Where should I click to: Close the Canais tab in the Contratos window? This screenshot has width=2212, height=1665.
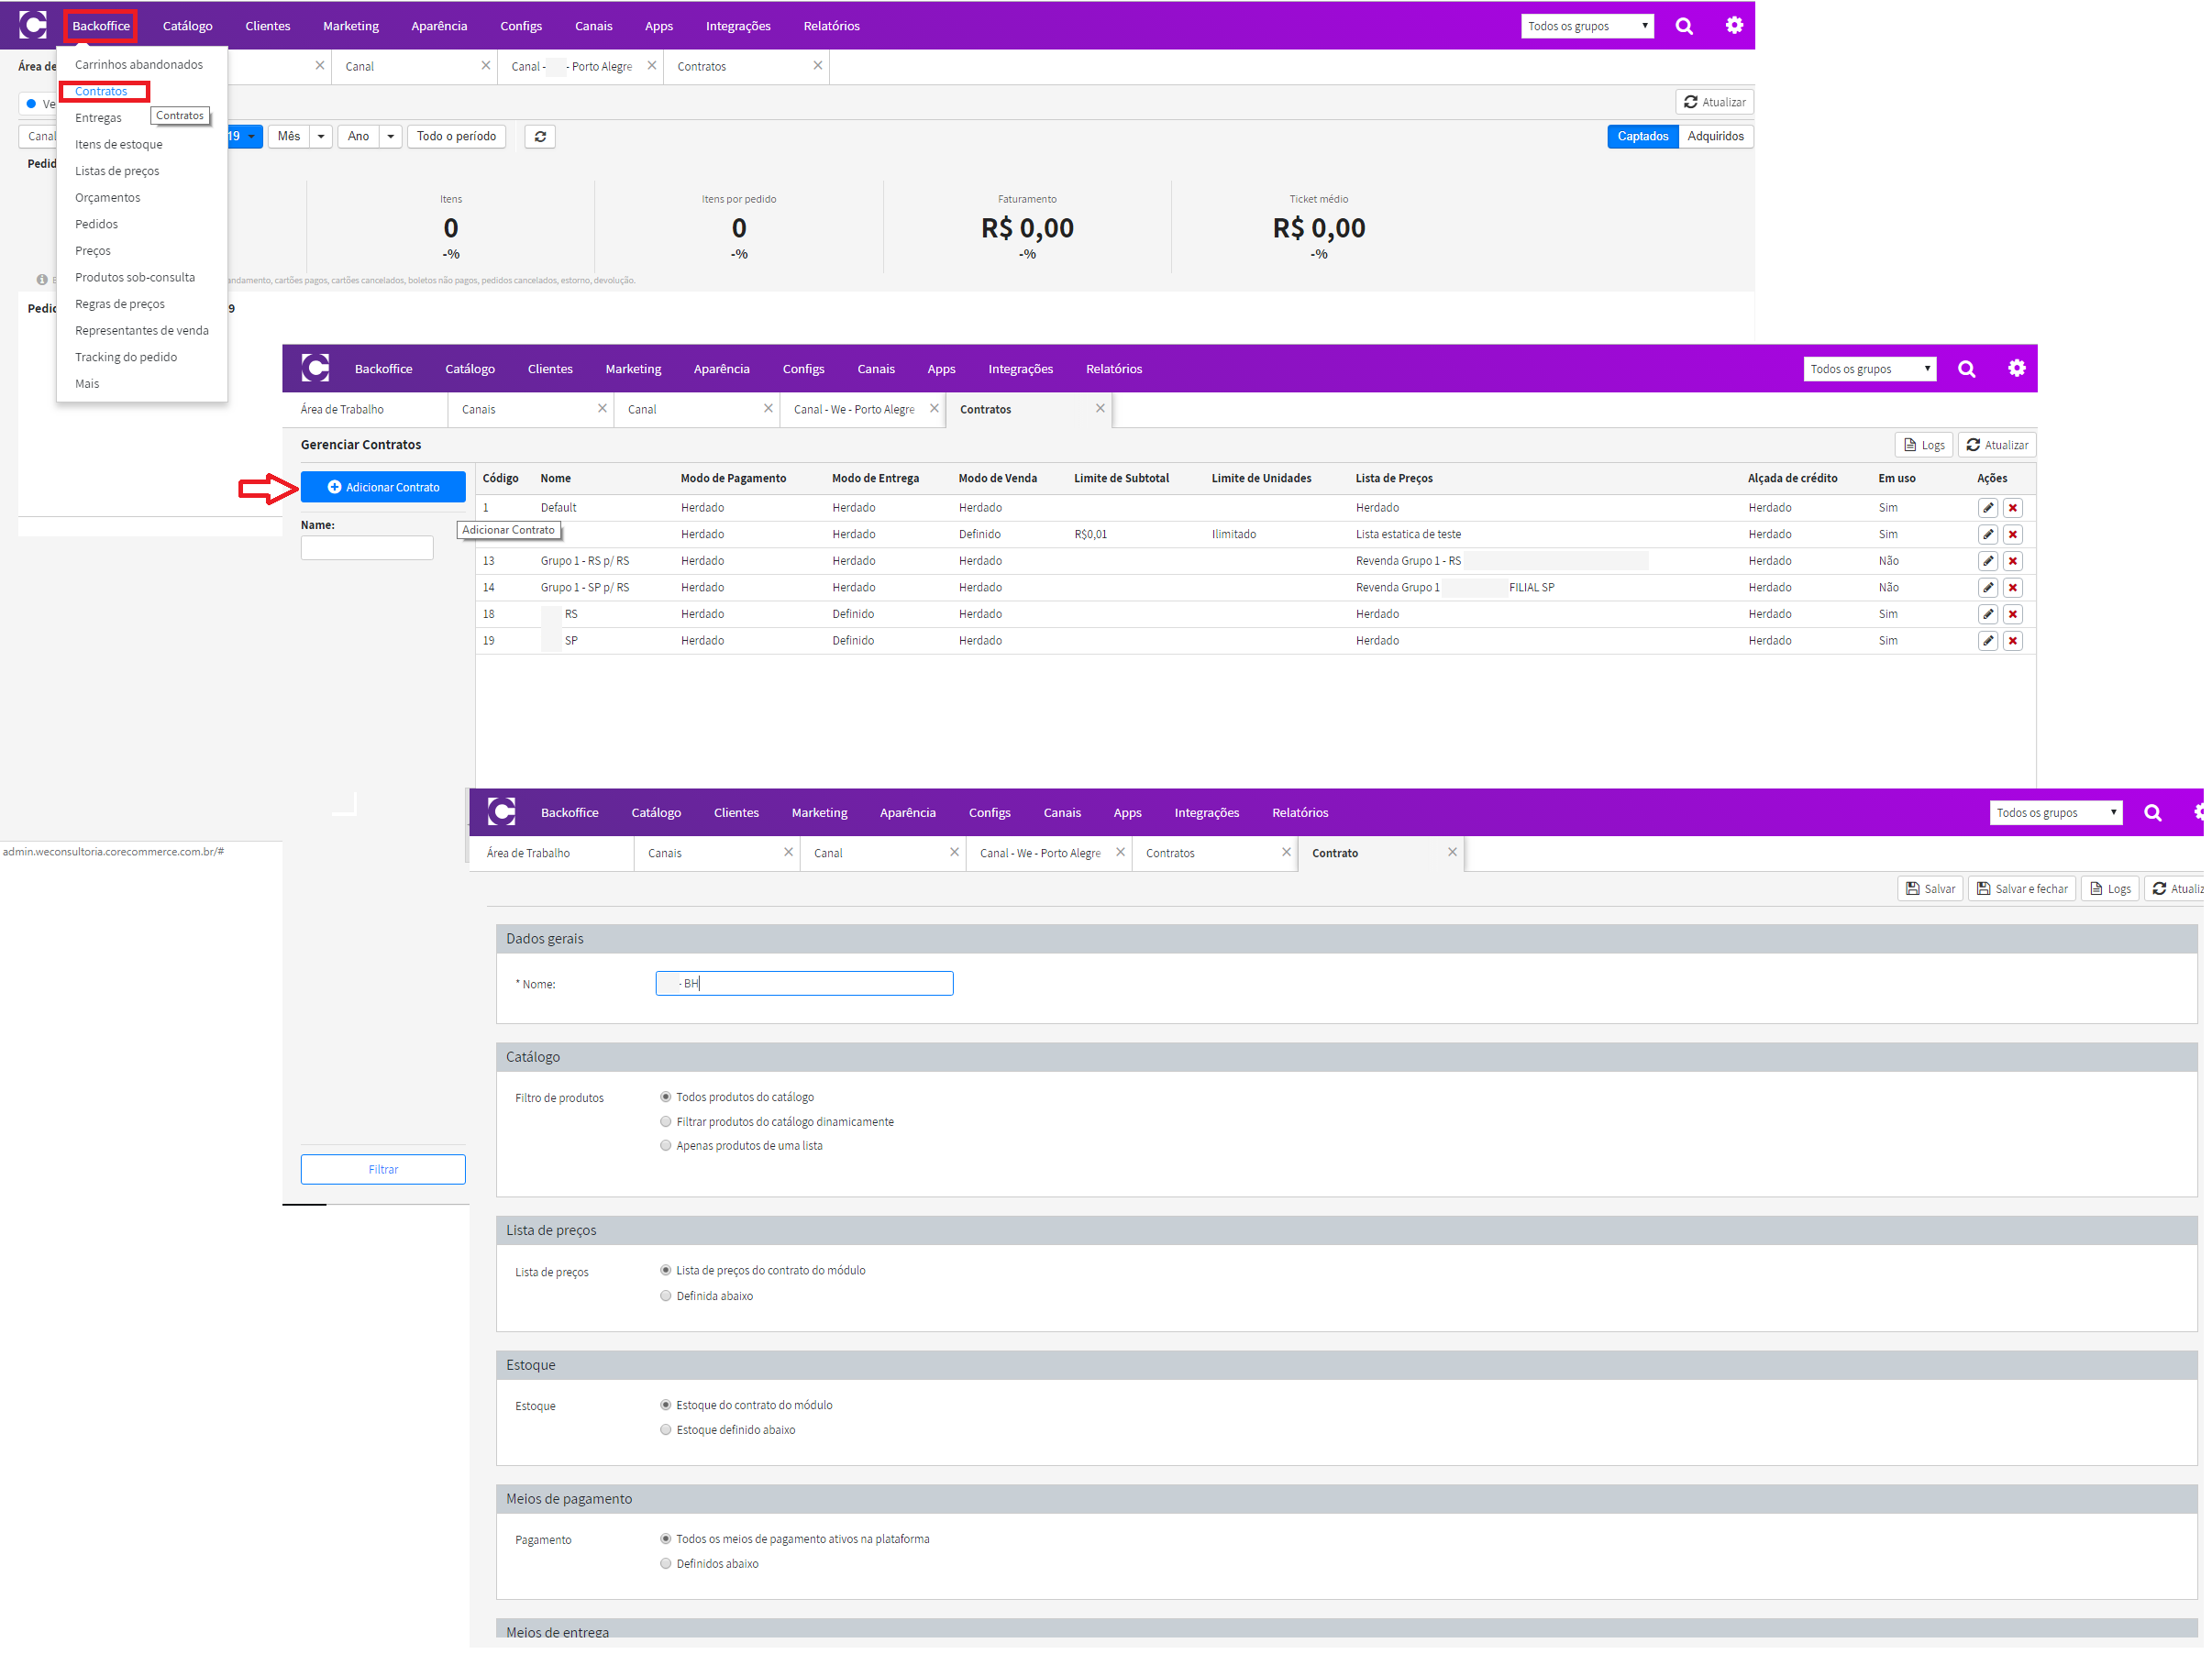[602, 409]
